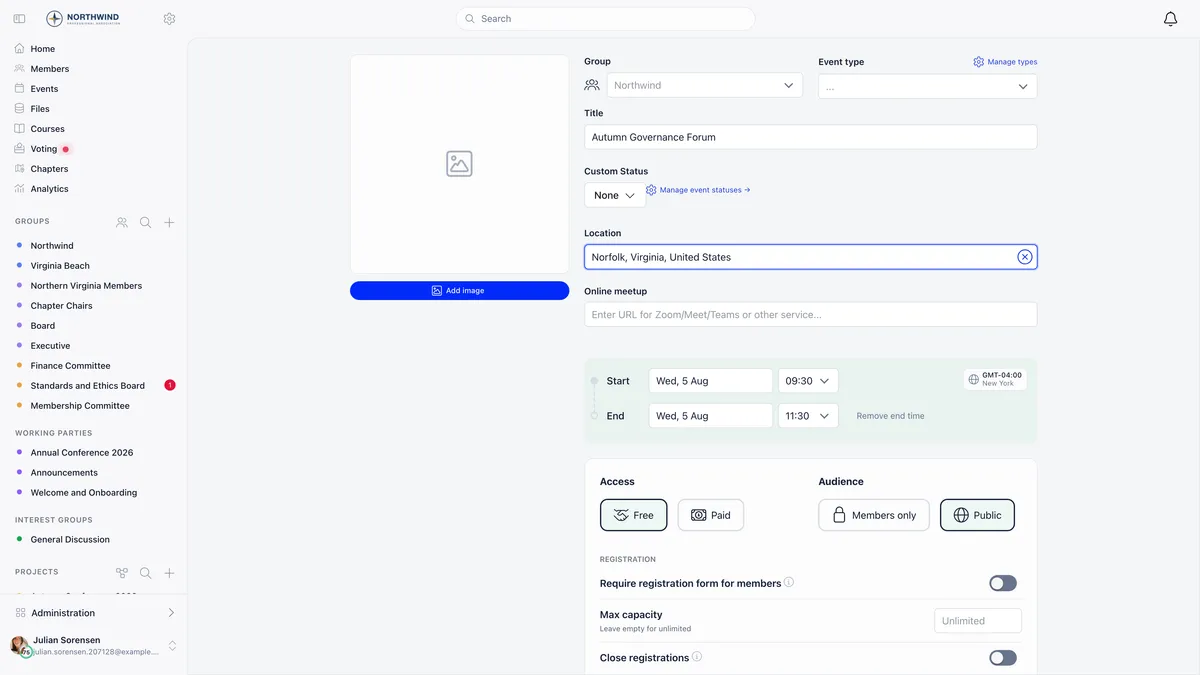Open the Event type dropdown

tap(927, 86)
